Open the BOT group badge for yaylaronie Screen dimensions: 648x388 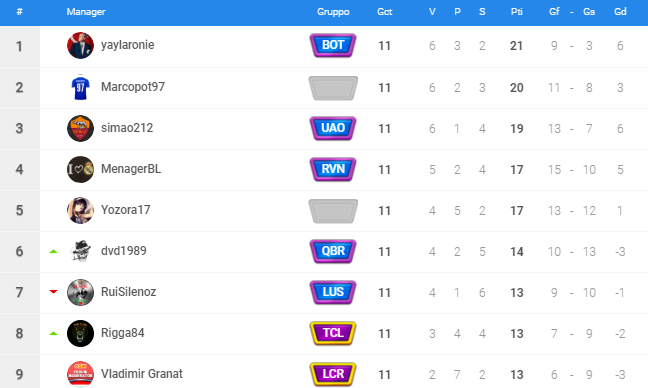[x=333, y=45]
